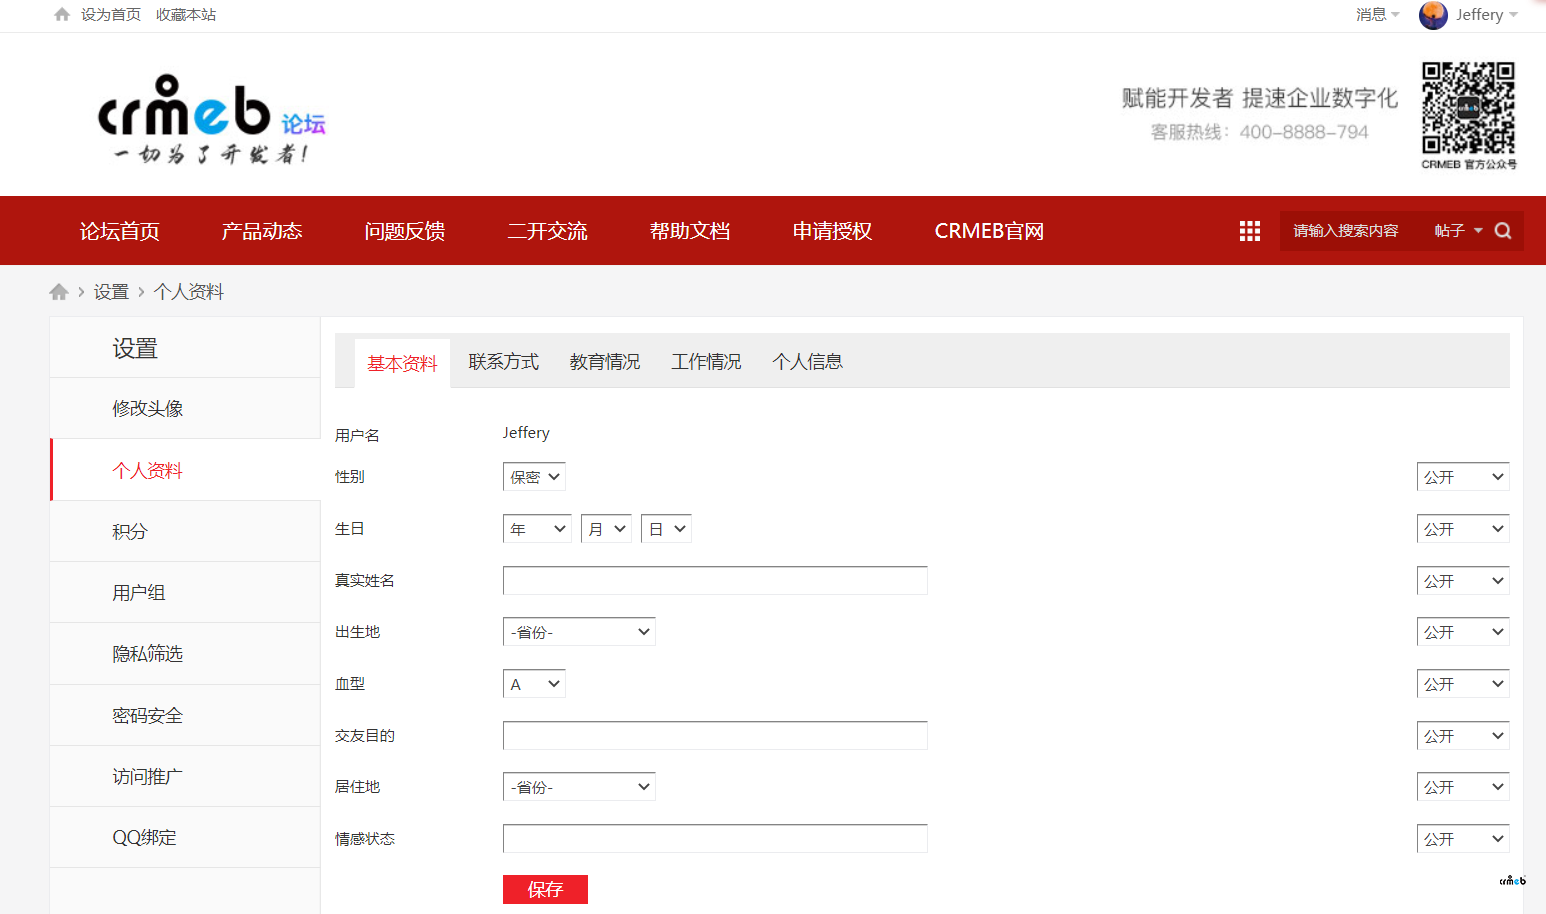The image size is (1546, 914).
Task: Click the 交友目的 input field
Action: (714, 735)
